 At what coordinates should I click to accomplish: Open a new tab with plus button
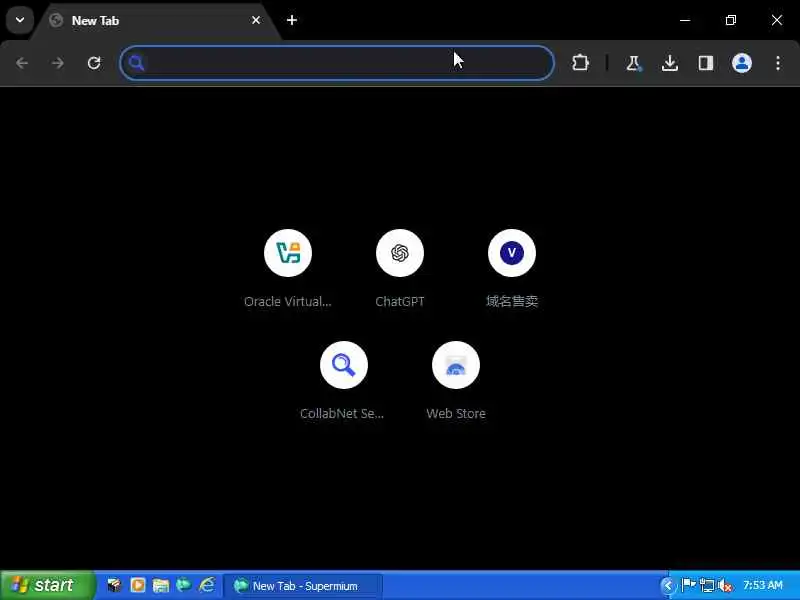292,20
